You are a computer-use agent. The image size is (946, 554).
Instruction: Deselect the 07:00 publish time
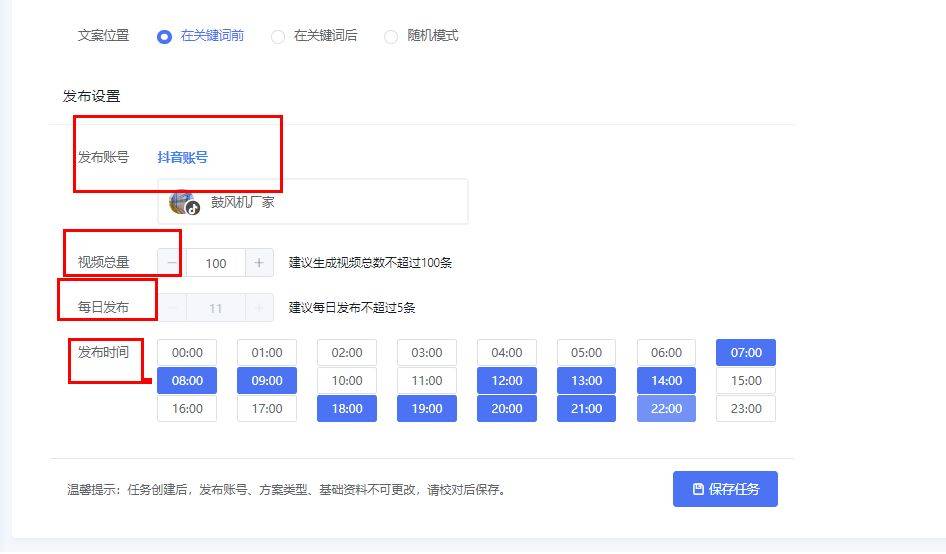[x=746, y=352]
